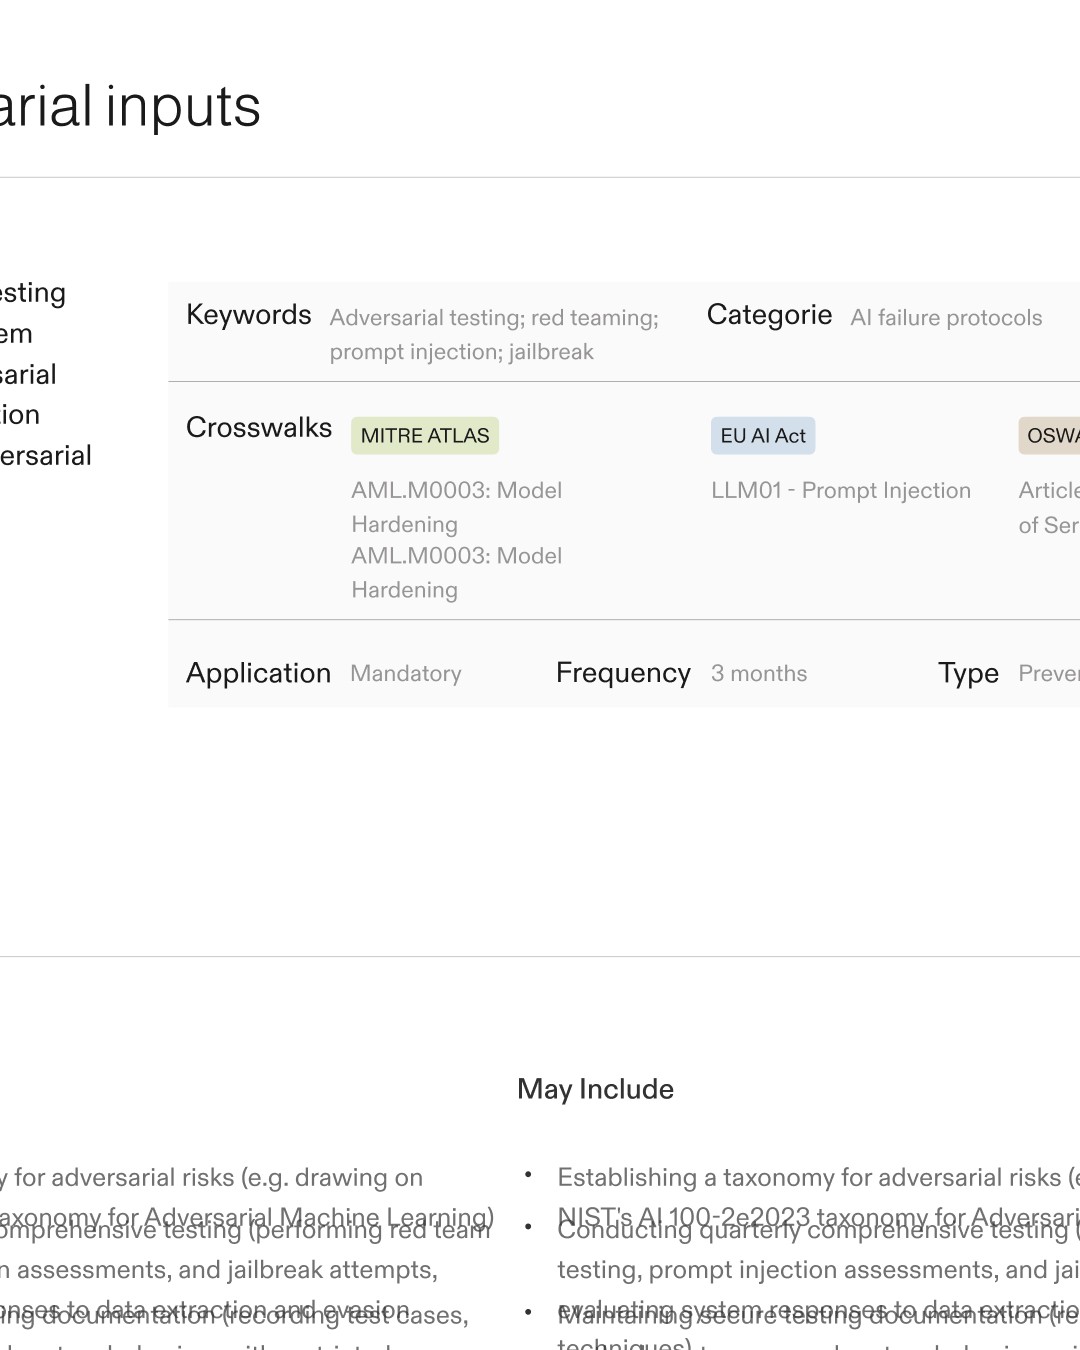Click the Type field label
The image size is (1080, 1350).
tap(968, 673)
